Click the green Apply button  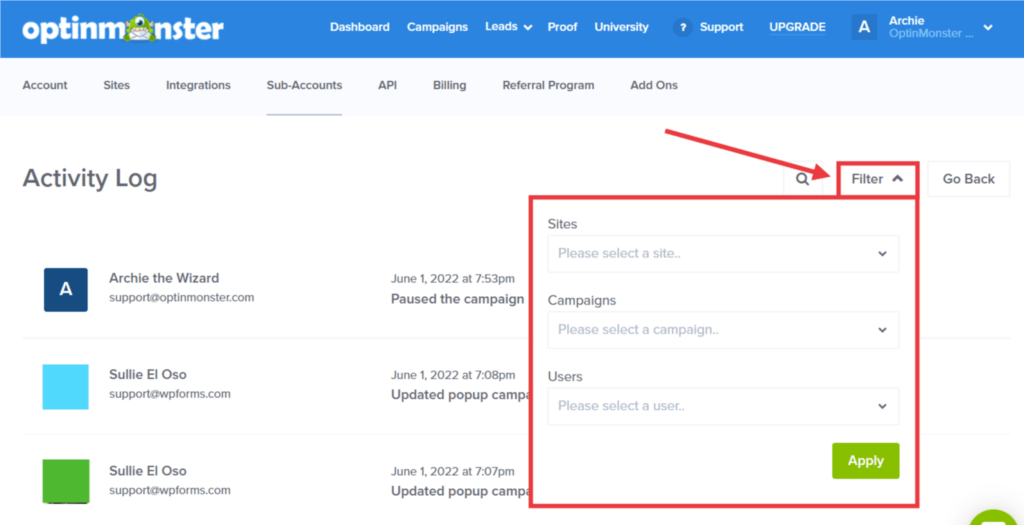point(865,461)
